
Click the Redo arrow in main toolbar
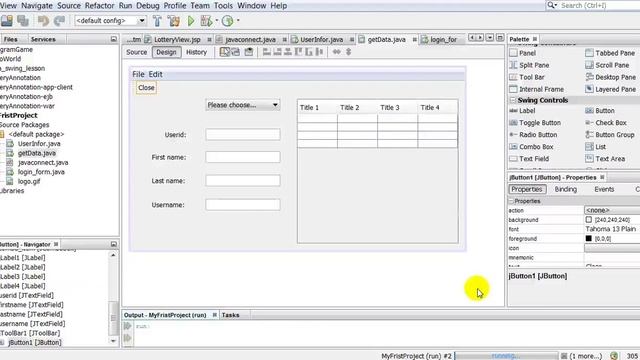click(x=59, y=21)
